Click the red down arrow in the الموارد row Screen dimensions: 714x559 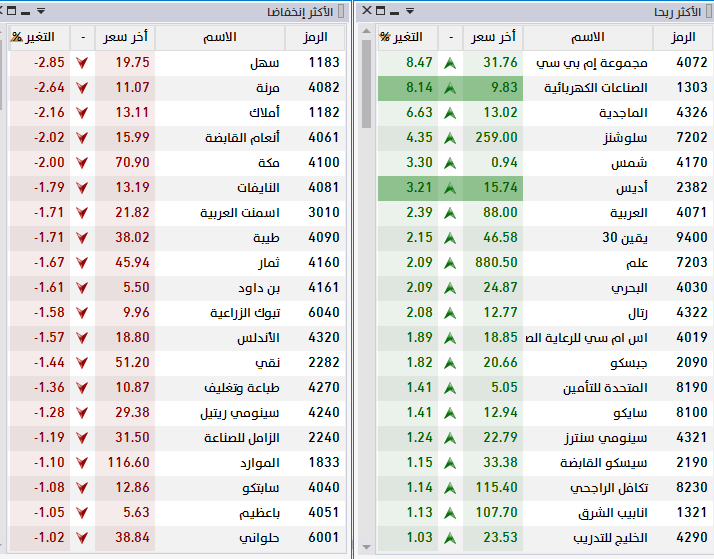click(82, 463)
